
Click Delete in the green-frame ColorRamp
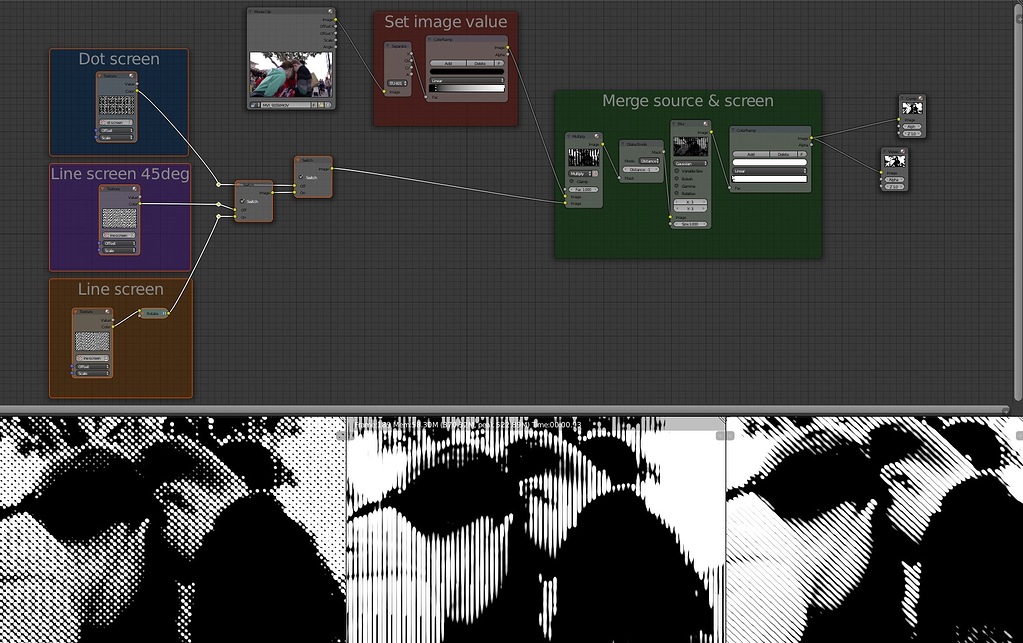[x=784, y=154]
